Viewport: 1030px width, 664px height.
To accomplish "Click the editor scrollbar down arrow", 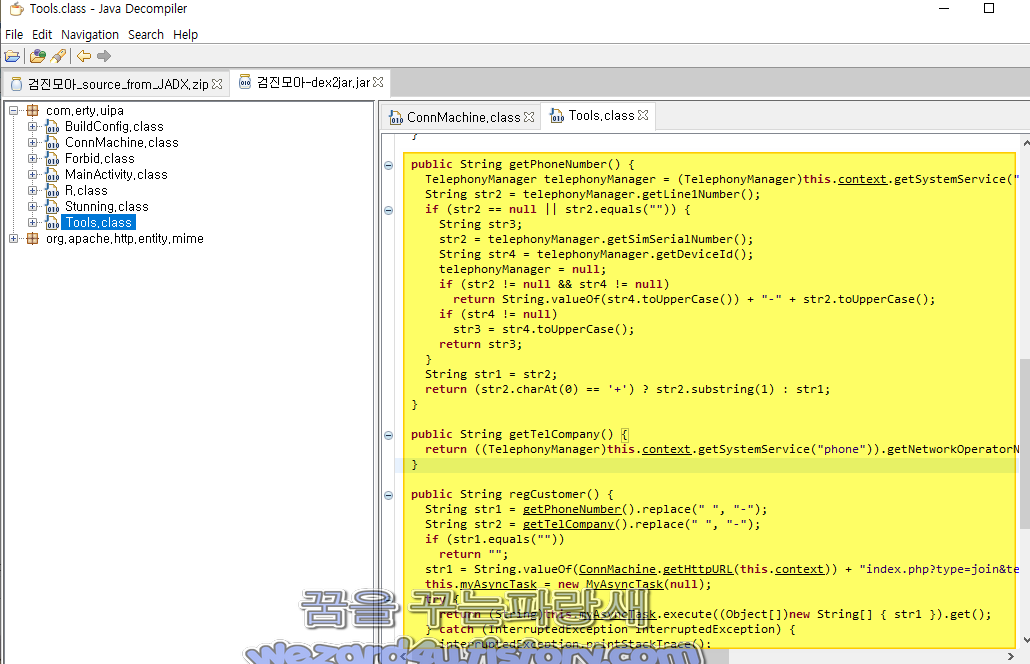I will click(1025, 640).
